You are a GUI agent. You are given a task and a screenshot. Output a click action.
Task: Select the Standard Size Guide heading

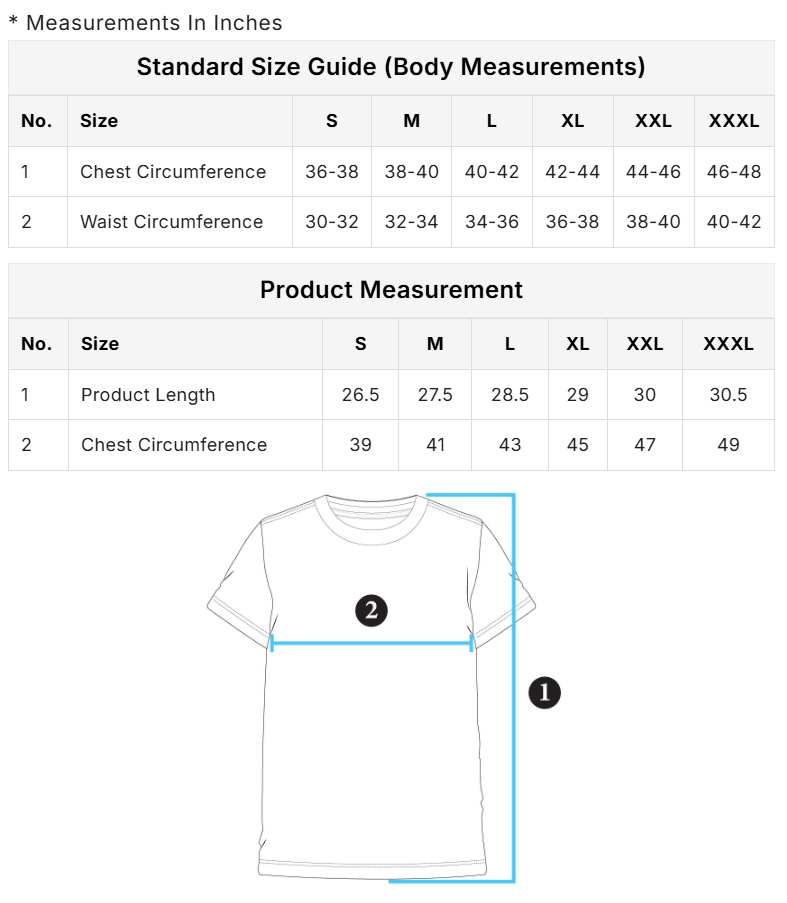click(391, 67)
